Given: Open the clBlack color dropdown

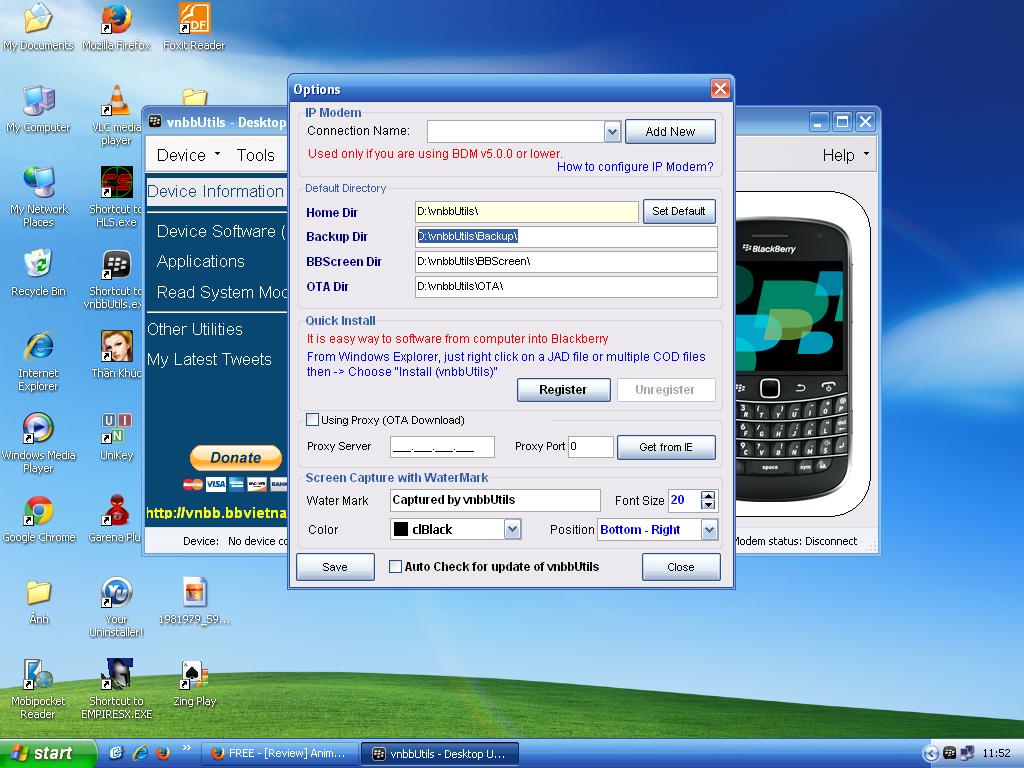Looking at the screenshot, I should 512,530.
